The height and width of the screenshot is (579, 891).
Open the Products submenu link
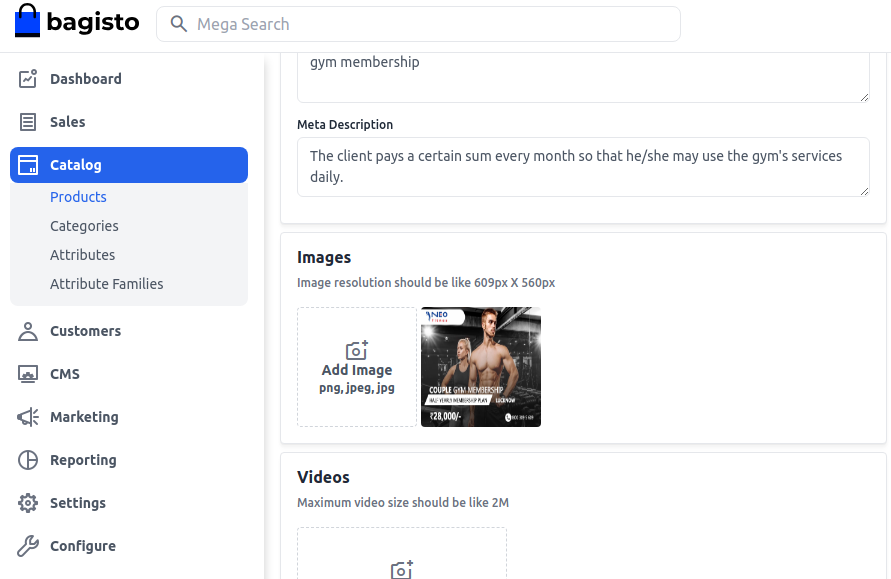78,197
